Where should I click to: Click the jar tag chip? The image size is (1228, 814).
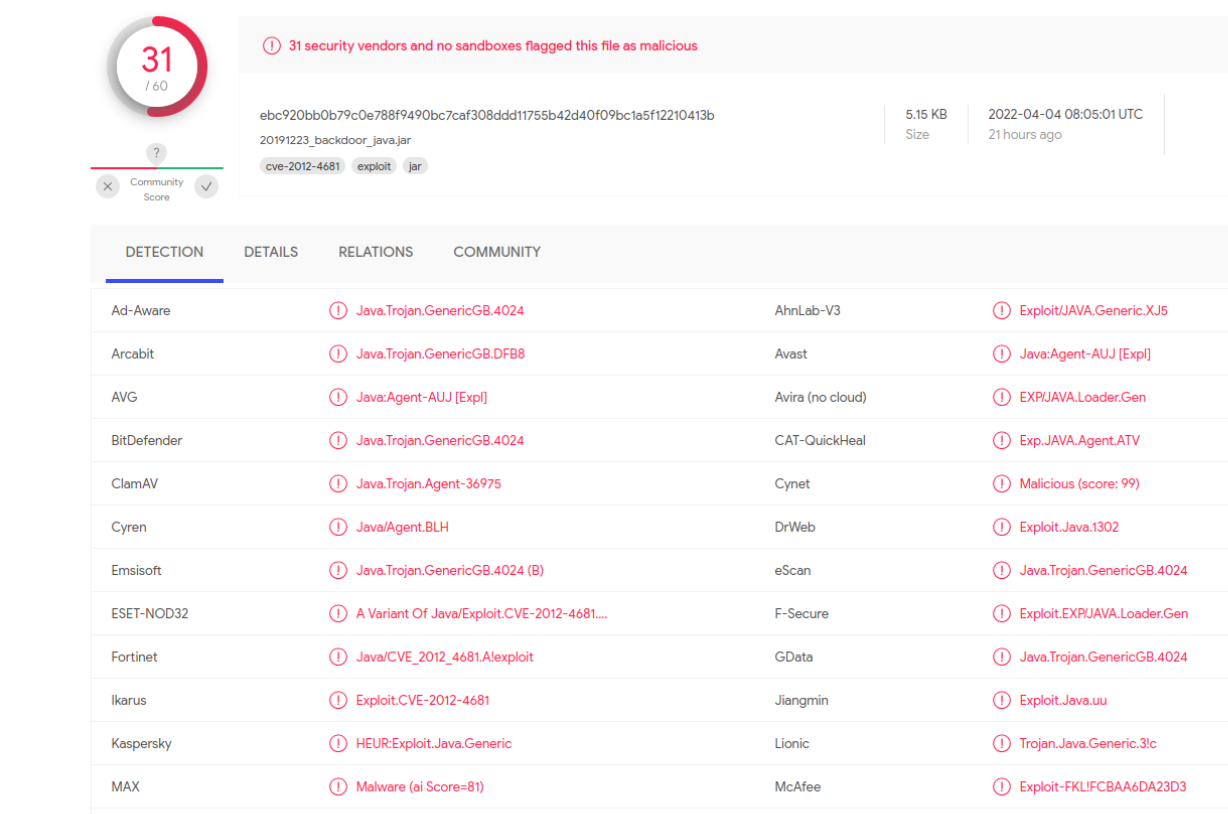[415, 166]
